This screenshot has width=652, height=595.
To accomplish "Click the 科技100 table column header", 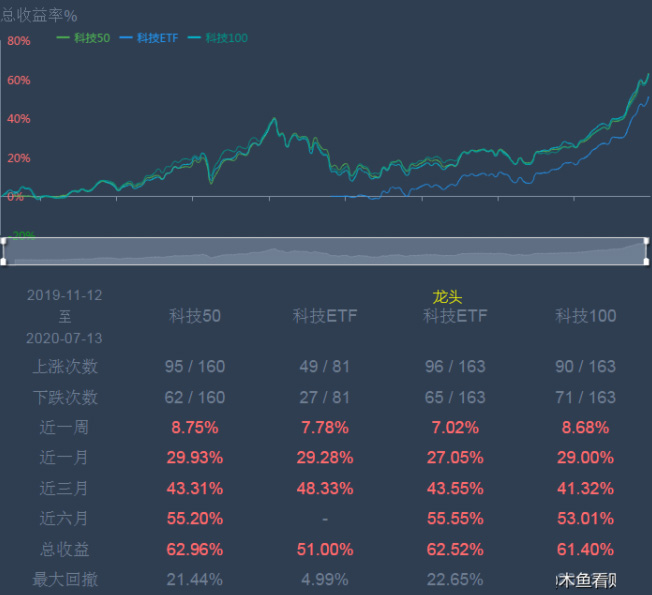I will click(x=586, y=316).
